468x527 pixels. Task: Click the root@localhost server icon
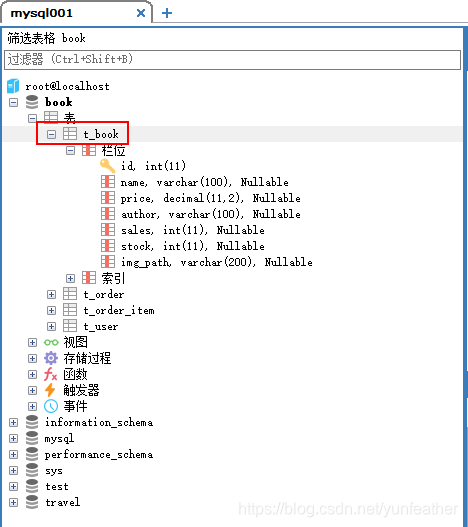click(13, 86)
